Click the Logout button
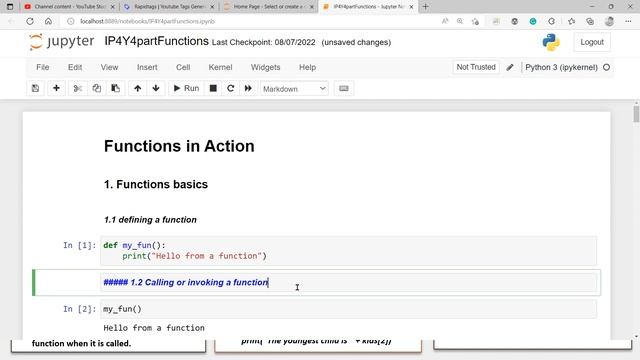640x360 pixels. pyautogui.click(x=592, y=42)
